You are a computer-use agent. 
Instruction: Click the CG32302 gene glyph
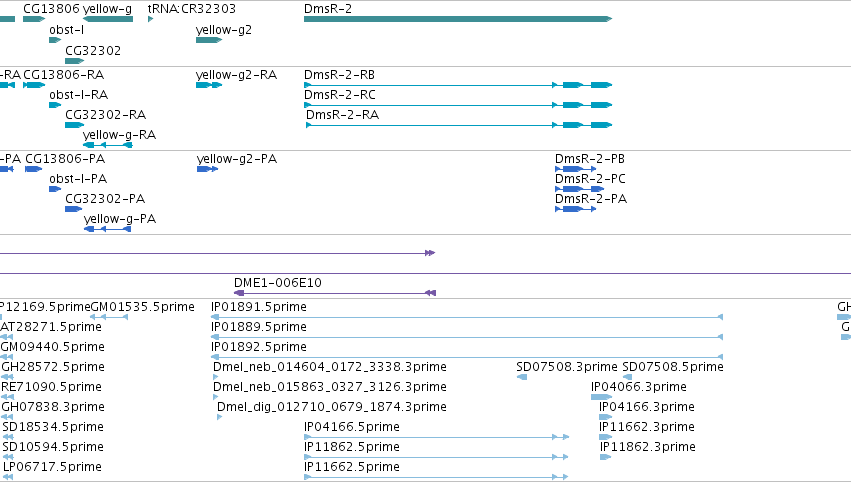tap(74, 61)
